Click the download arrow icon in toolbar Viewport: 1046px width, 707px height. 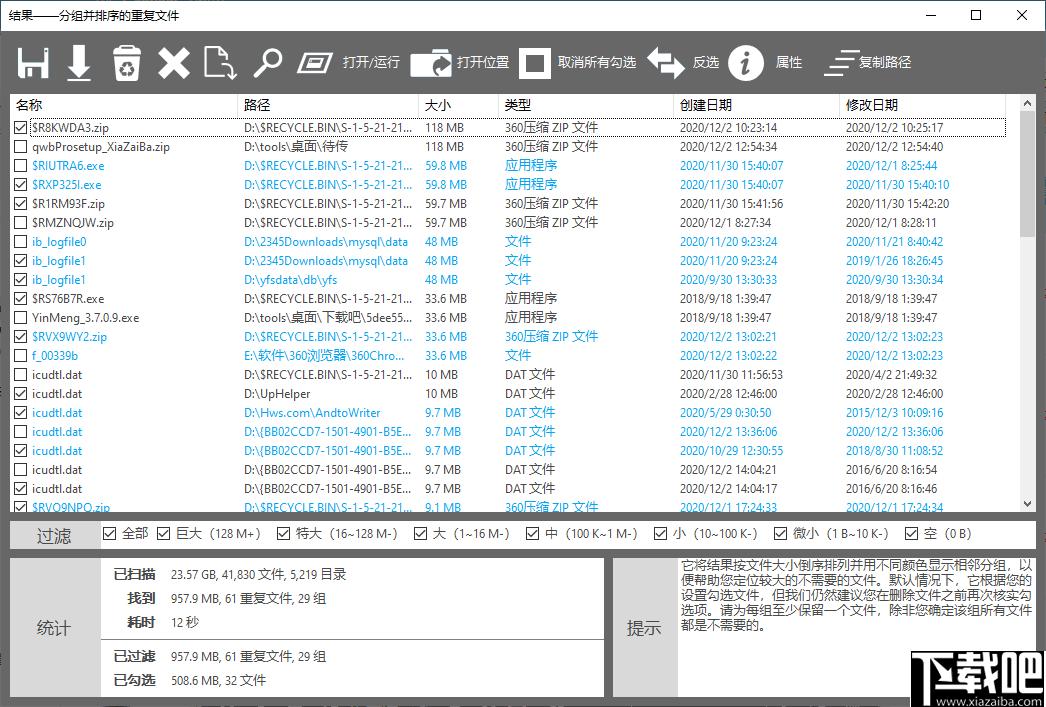point(79,63)
